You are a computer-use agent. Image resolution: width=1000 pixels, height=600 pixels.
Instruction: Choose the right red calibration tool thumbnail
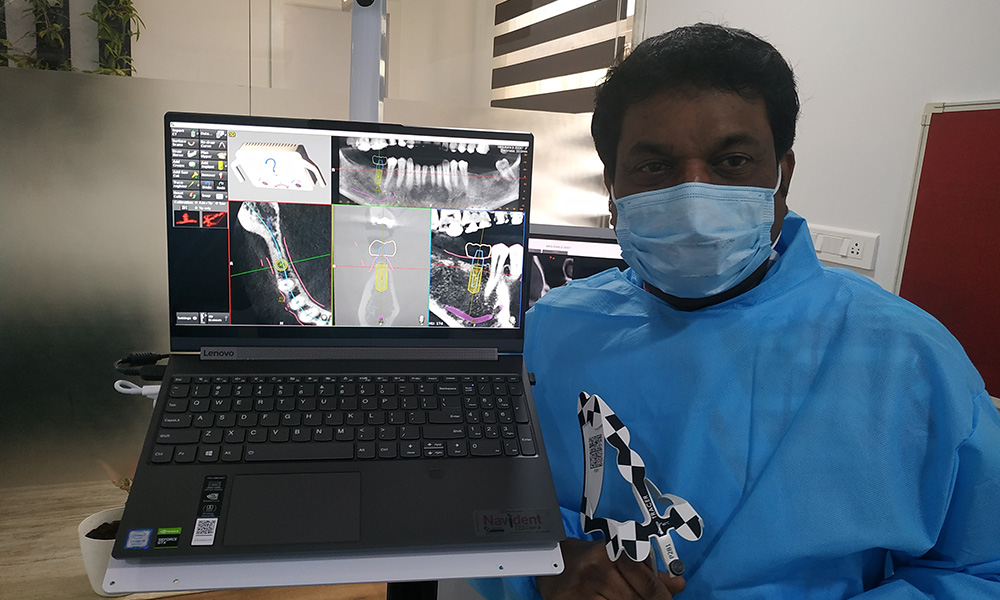coord(215,219)
